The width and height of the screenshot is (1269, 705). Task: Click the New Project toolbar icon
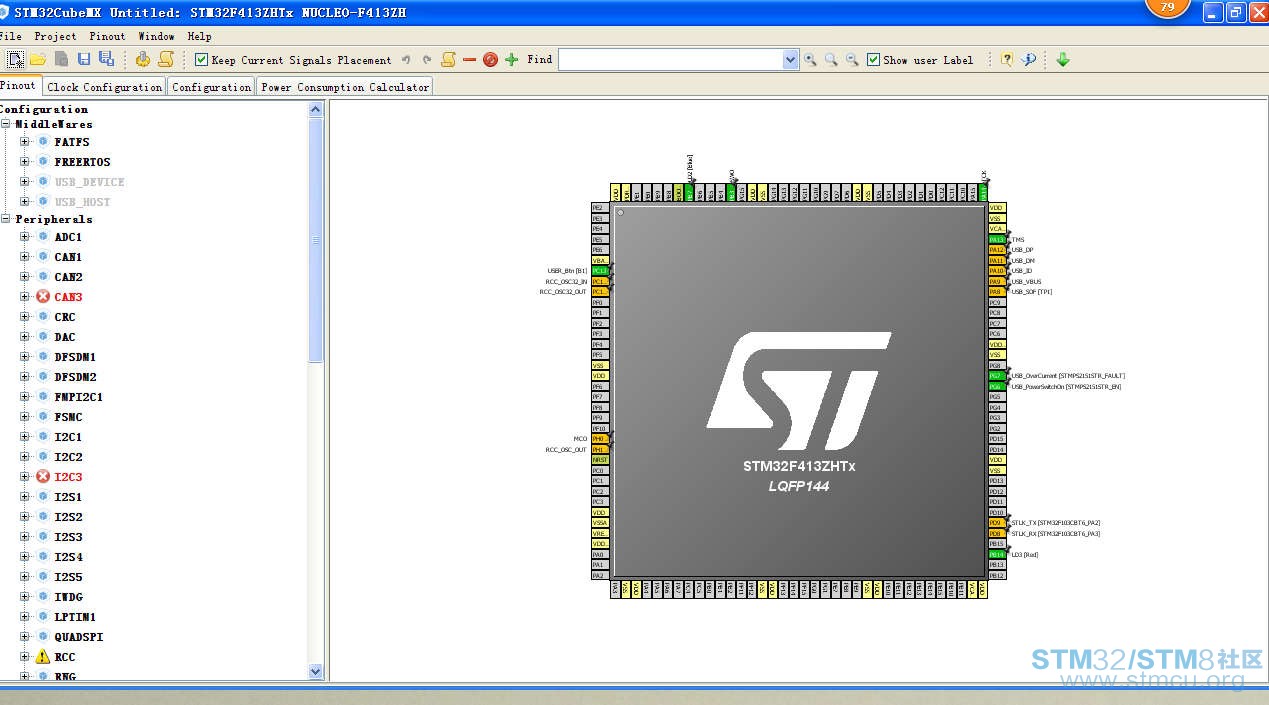point(15,60)
